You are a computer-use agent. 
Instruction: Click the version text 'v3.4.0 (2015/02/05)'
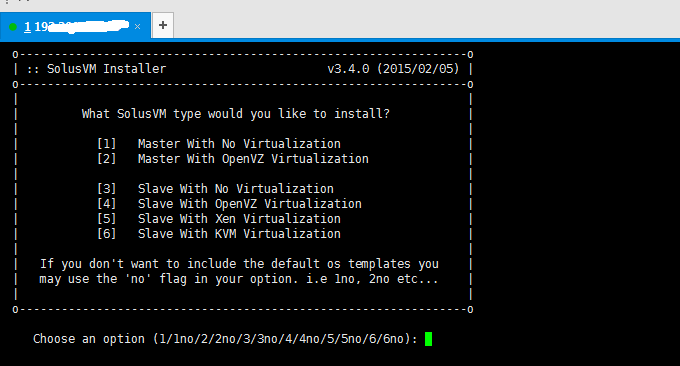[393, 69]
